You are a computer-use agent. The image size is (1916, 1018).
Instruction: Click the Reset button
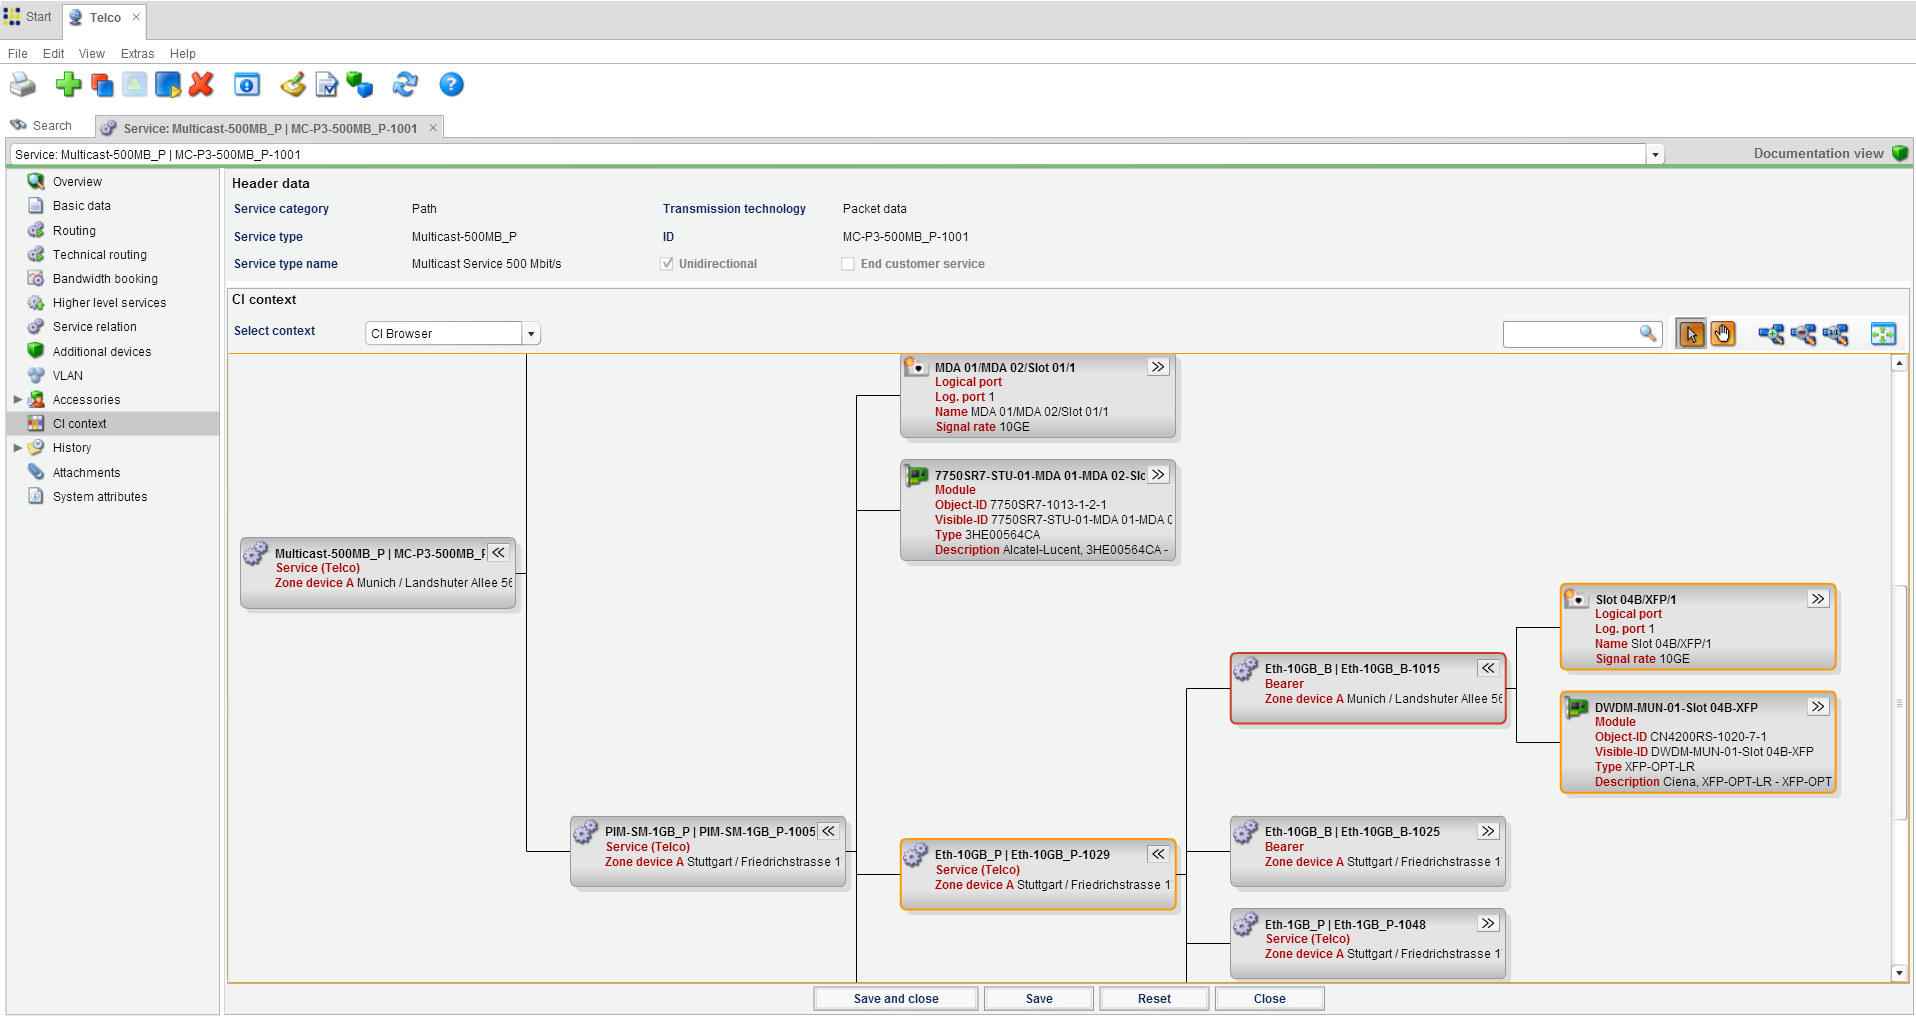(1153, 999)
